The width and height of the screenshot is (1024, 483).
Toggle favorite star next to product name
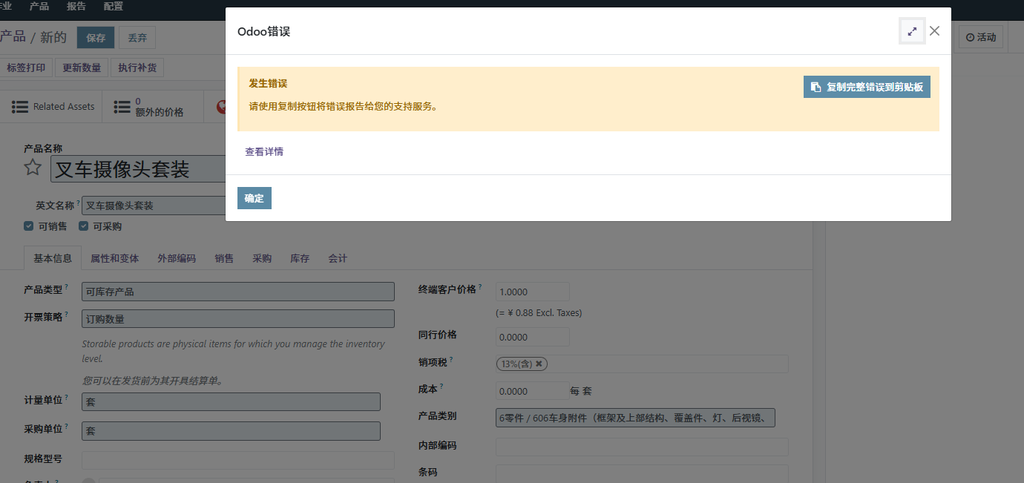tap(33, 168)
